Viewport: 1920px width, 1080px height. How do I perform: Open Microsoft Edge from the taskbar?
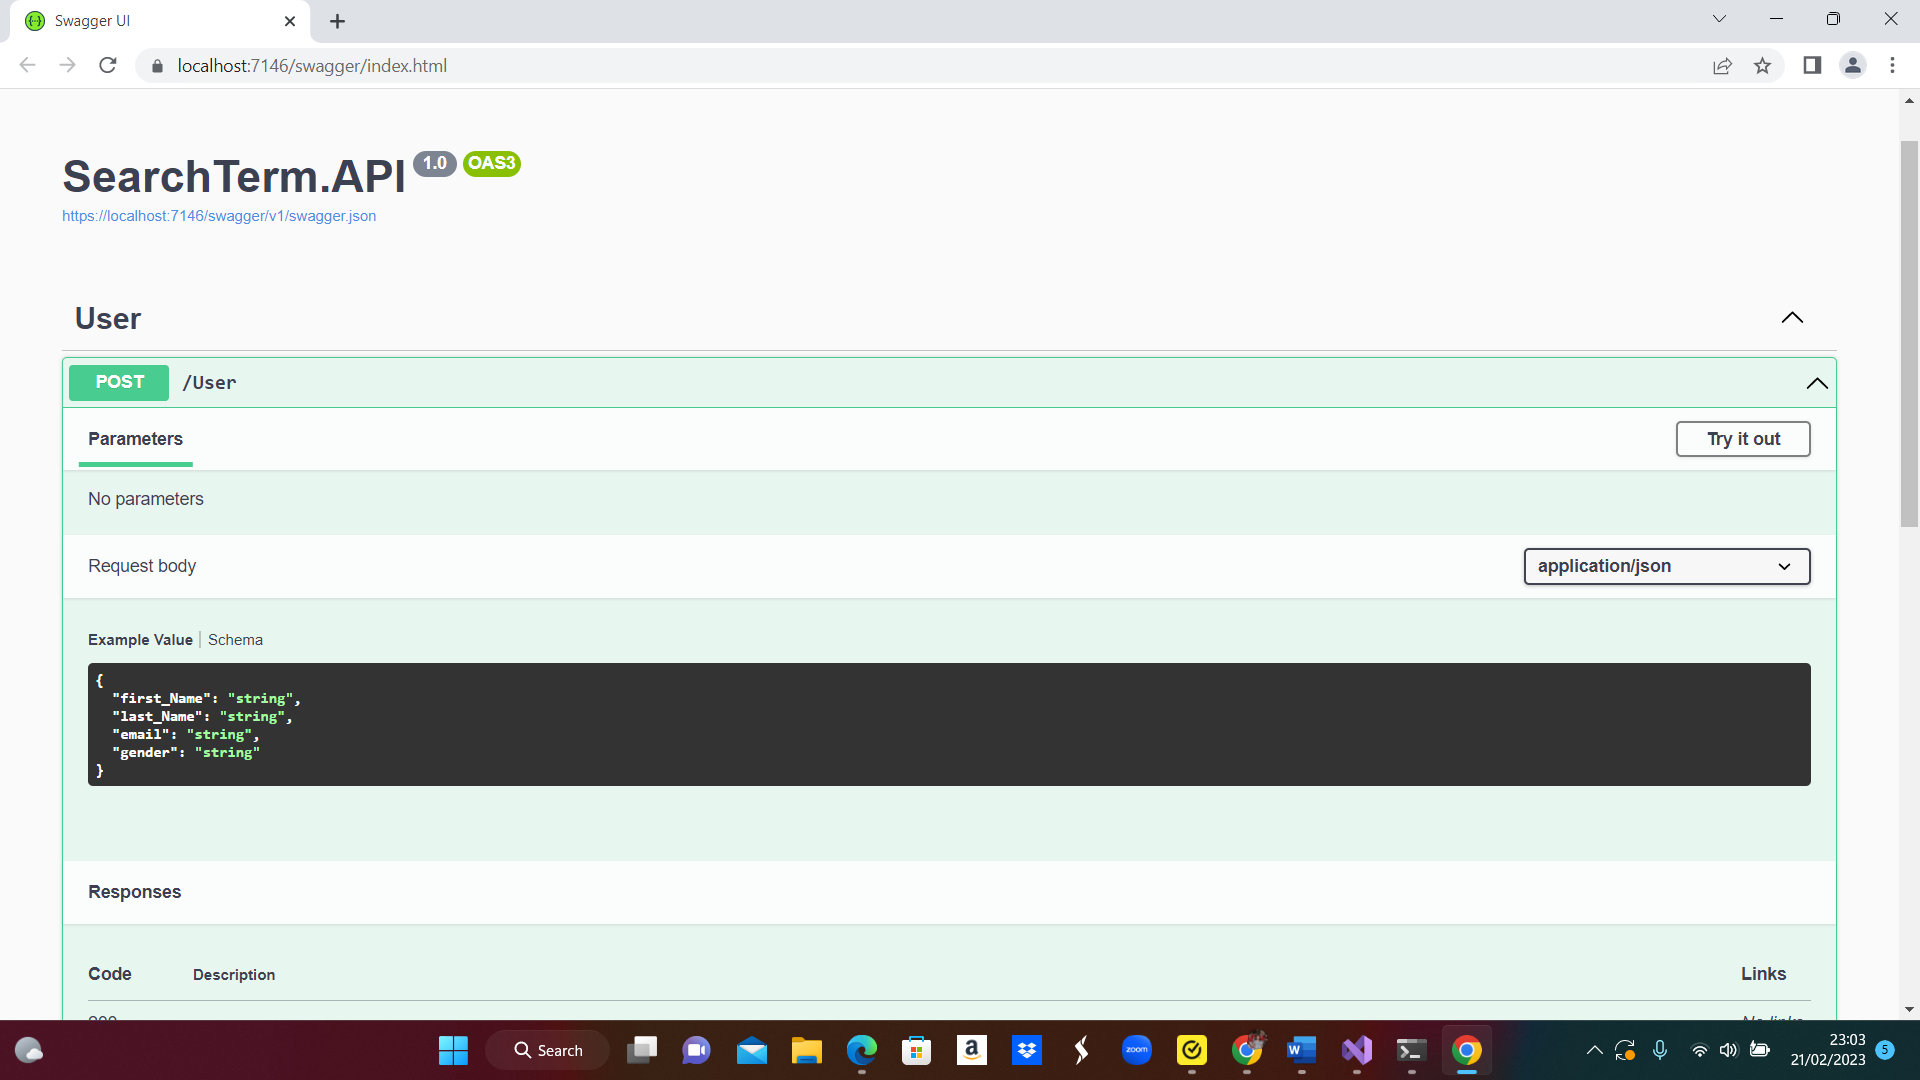861,1050
